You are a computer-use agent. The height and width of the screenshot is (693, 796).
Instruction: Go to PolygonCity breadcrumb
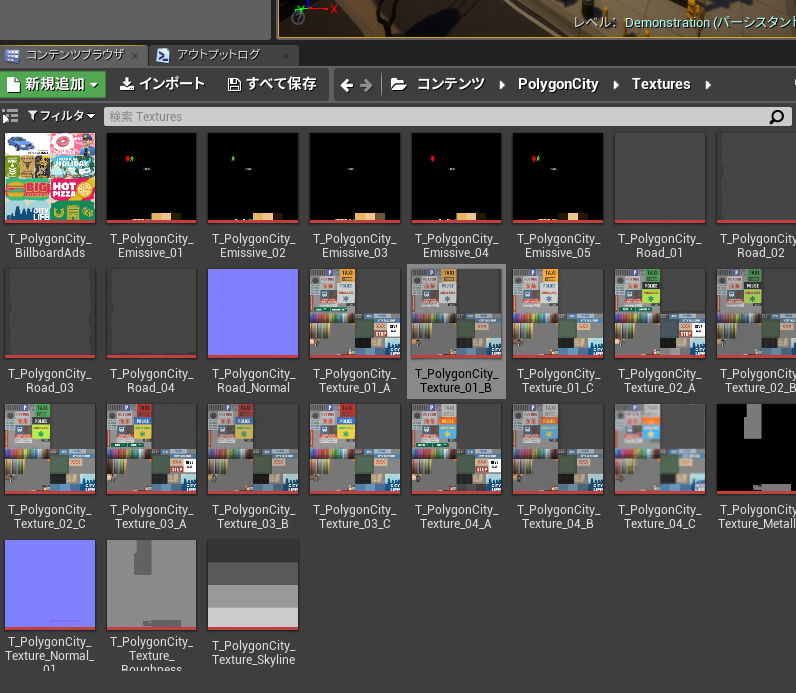point(558,84)
